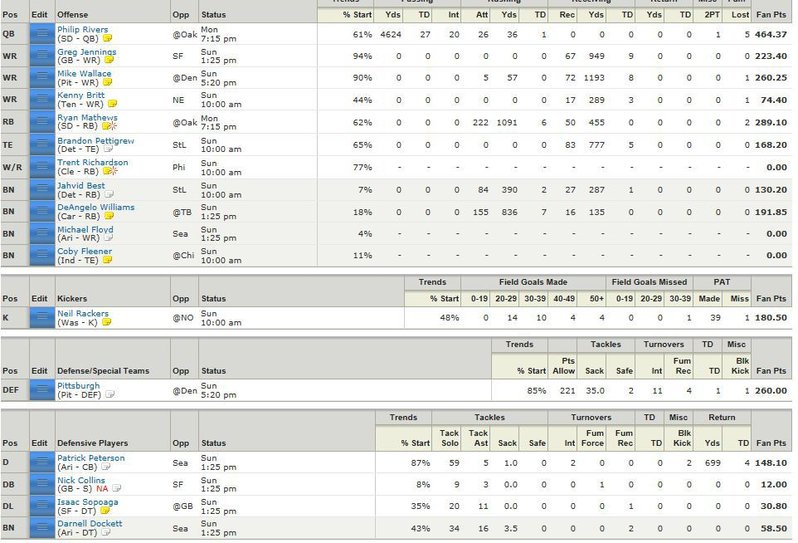This screenshot has width=798, height=543.
Task: Click the edit icon beside Darnell Dockett
Action: pyautogui.click(x=42, y=528)
